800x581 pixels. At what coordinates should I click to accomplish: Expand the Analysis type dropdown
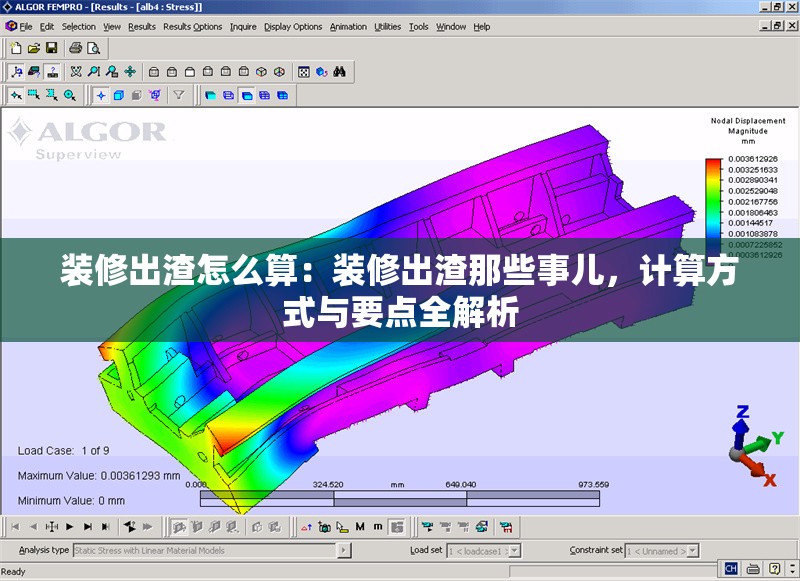pos(344,550)
